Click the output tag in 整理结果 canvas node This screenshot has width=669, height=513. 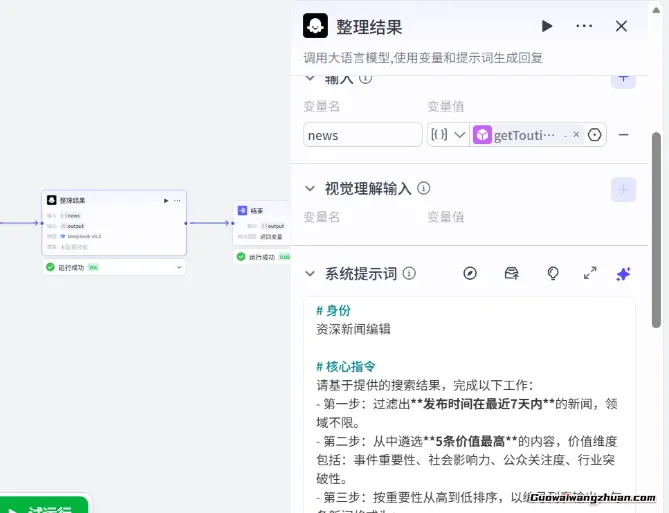[73, 226]
